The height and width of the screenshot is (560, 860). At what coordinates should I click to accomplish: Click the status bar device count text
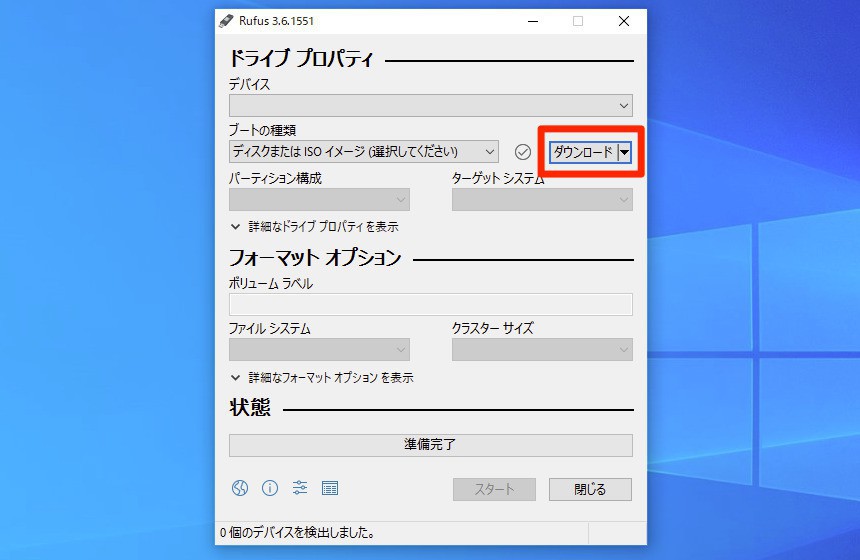[x=297, y=533]
